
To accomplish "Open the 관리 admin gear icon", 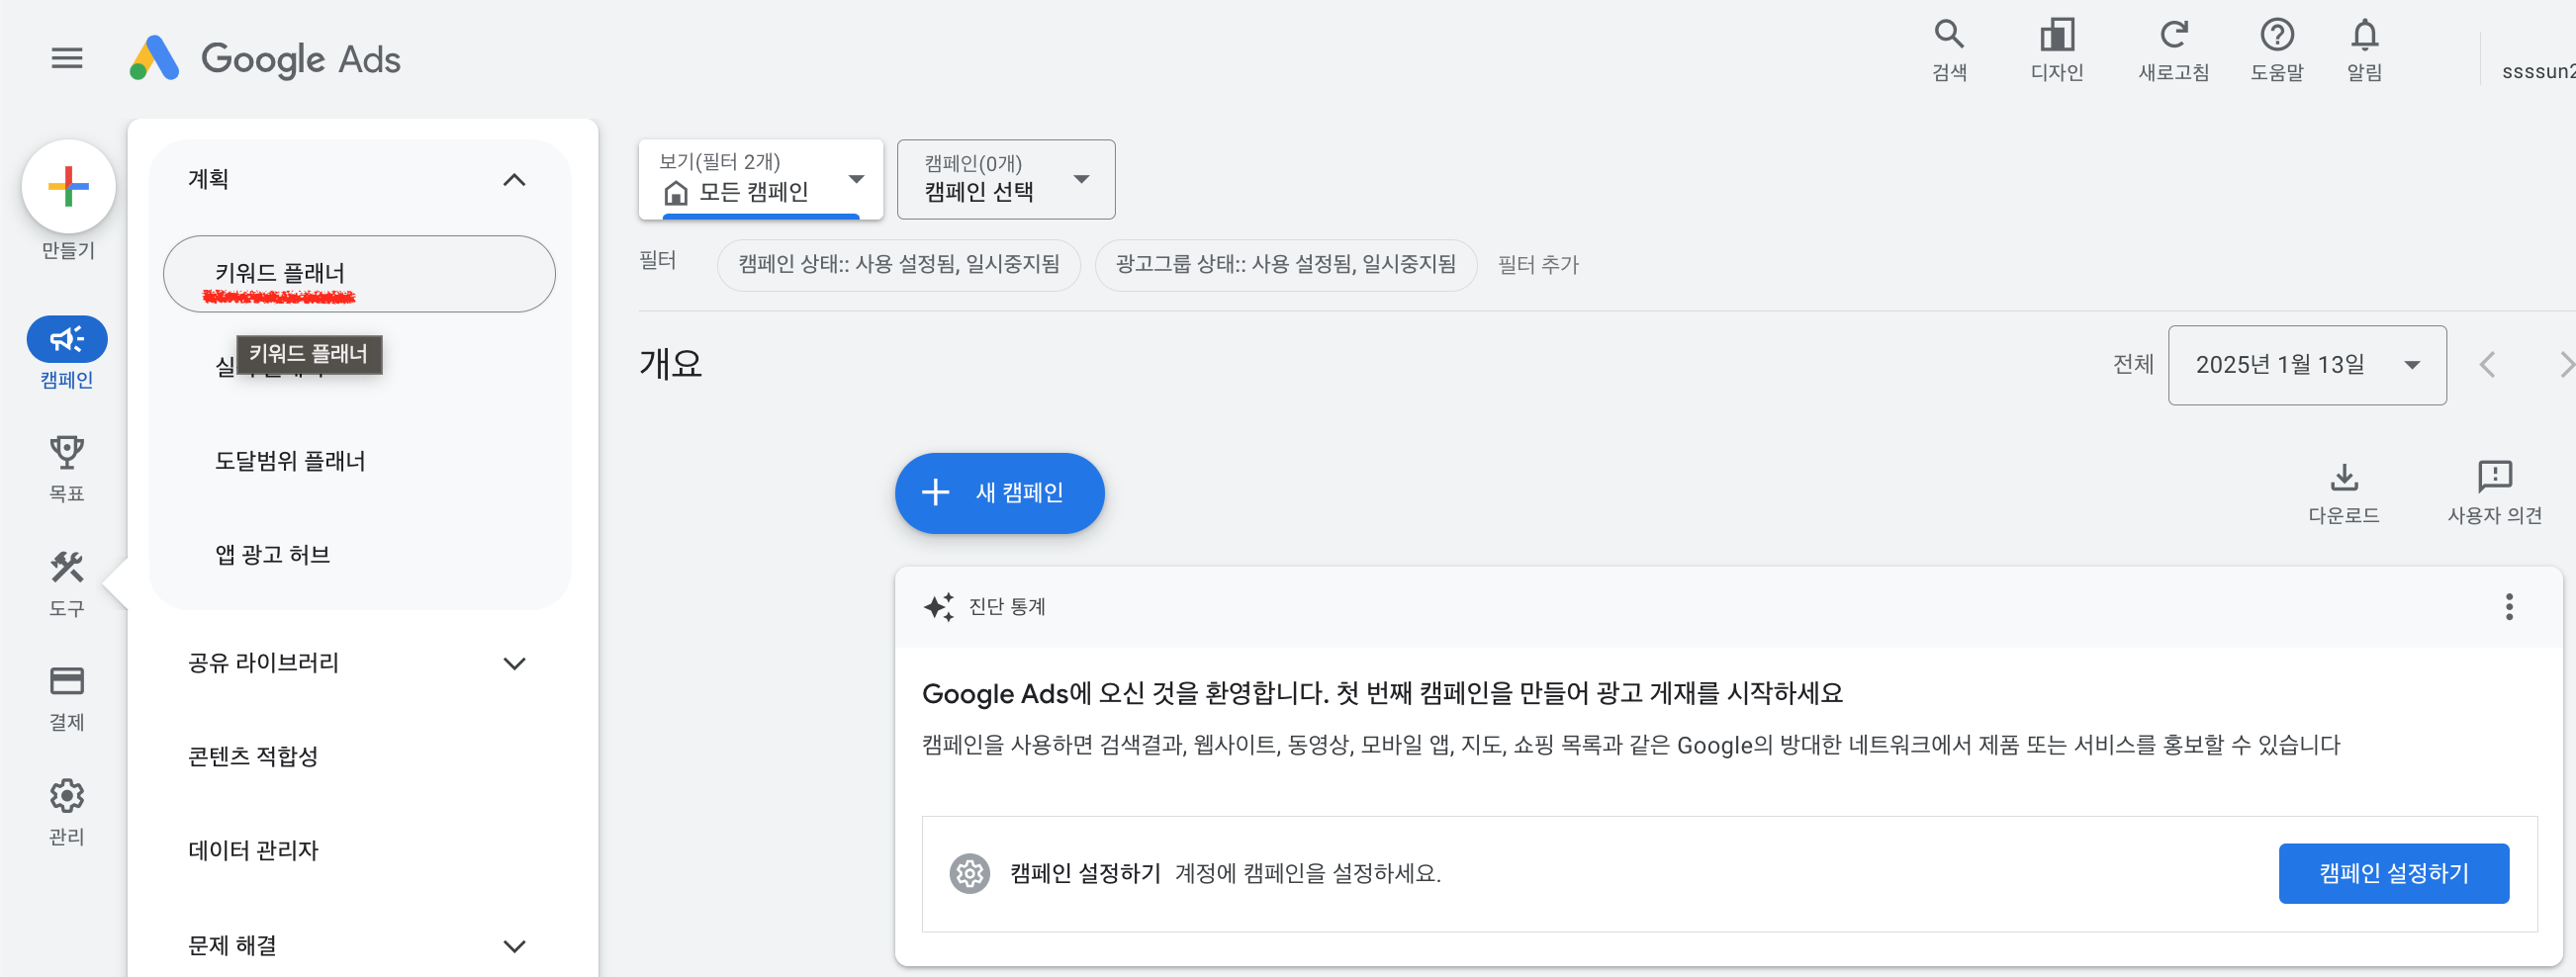I will tap(67, 796).
